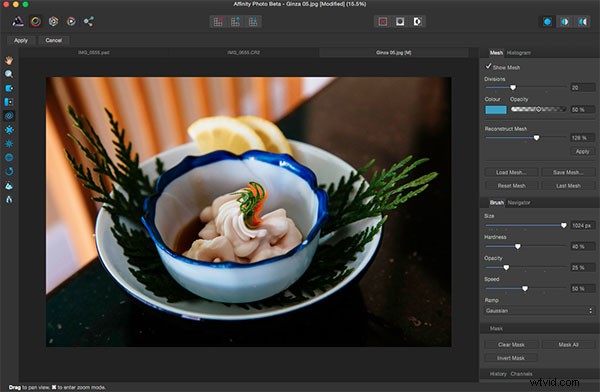600x392 pixels.
Task: Click the Invert Mask button
Action: click(511, 358)
